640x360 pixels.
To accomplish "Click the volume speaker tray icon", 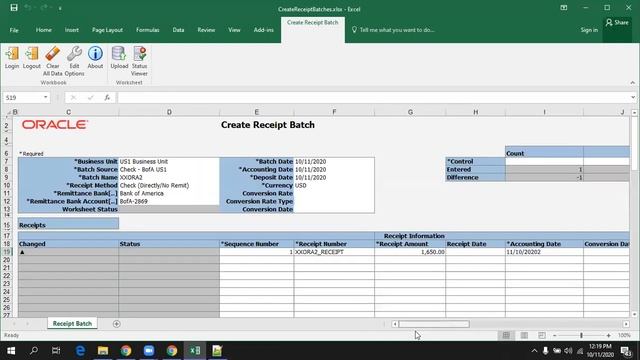I will (x=568, y=351).
